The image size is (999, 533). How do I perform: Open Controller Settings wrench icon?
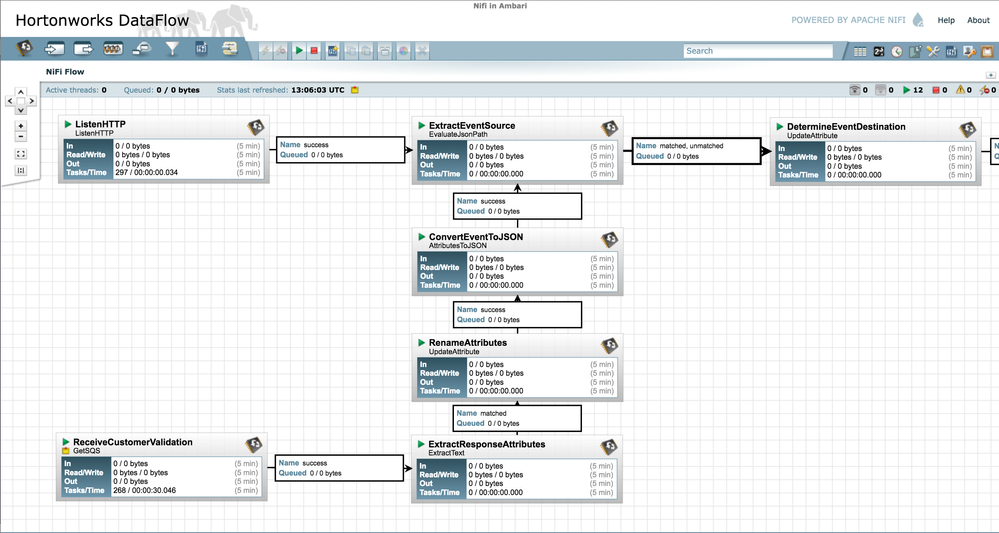click(x=933, y=51)
